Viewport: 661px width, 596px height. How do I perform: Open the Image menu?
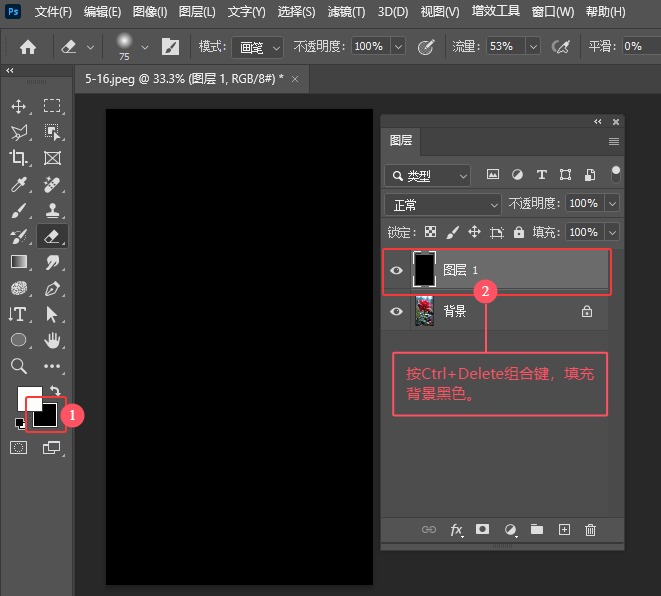point(150,11)
